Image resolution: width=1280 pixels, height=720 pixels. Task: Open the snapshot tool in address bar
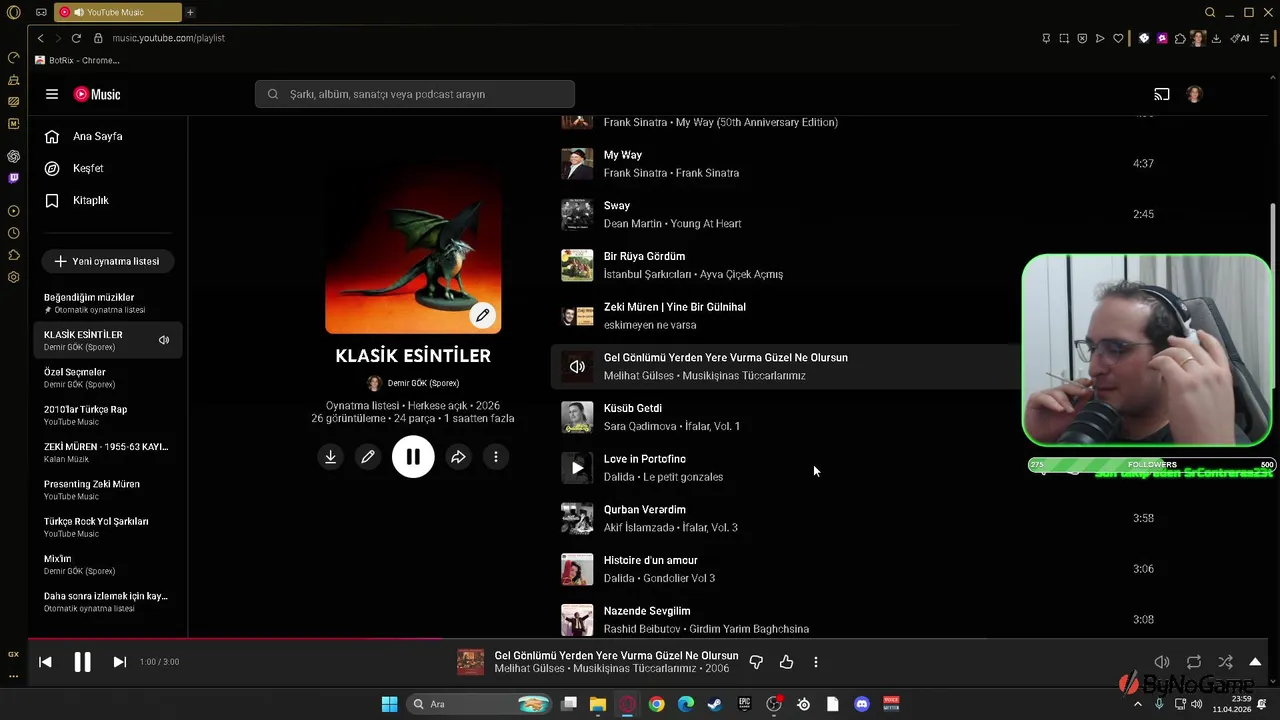click(1064, 38)
